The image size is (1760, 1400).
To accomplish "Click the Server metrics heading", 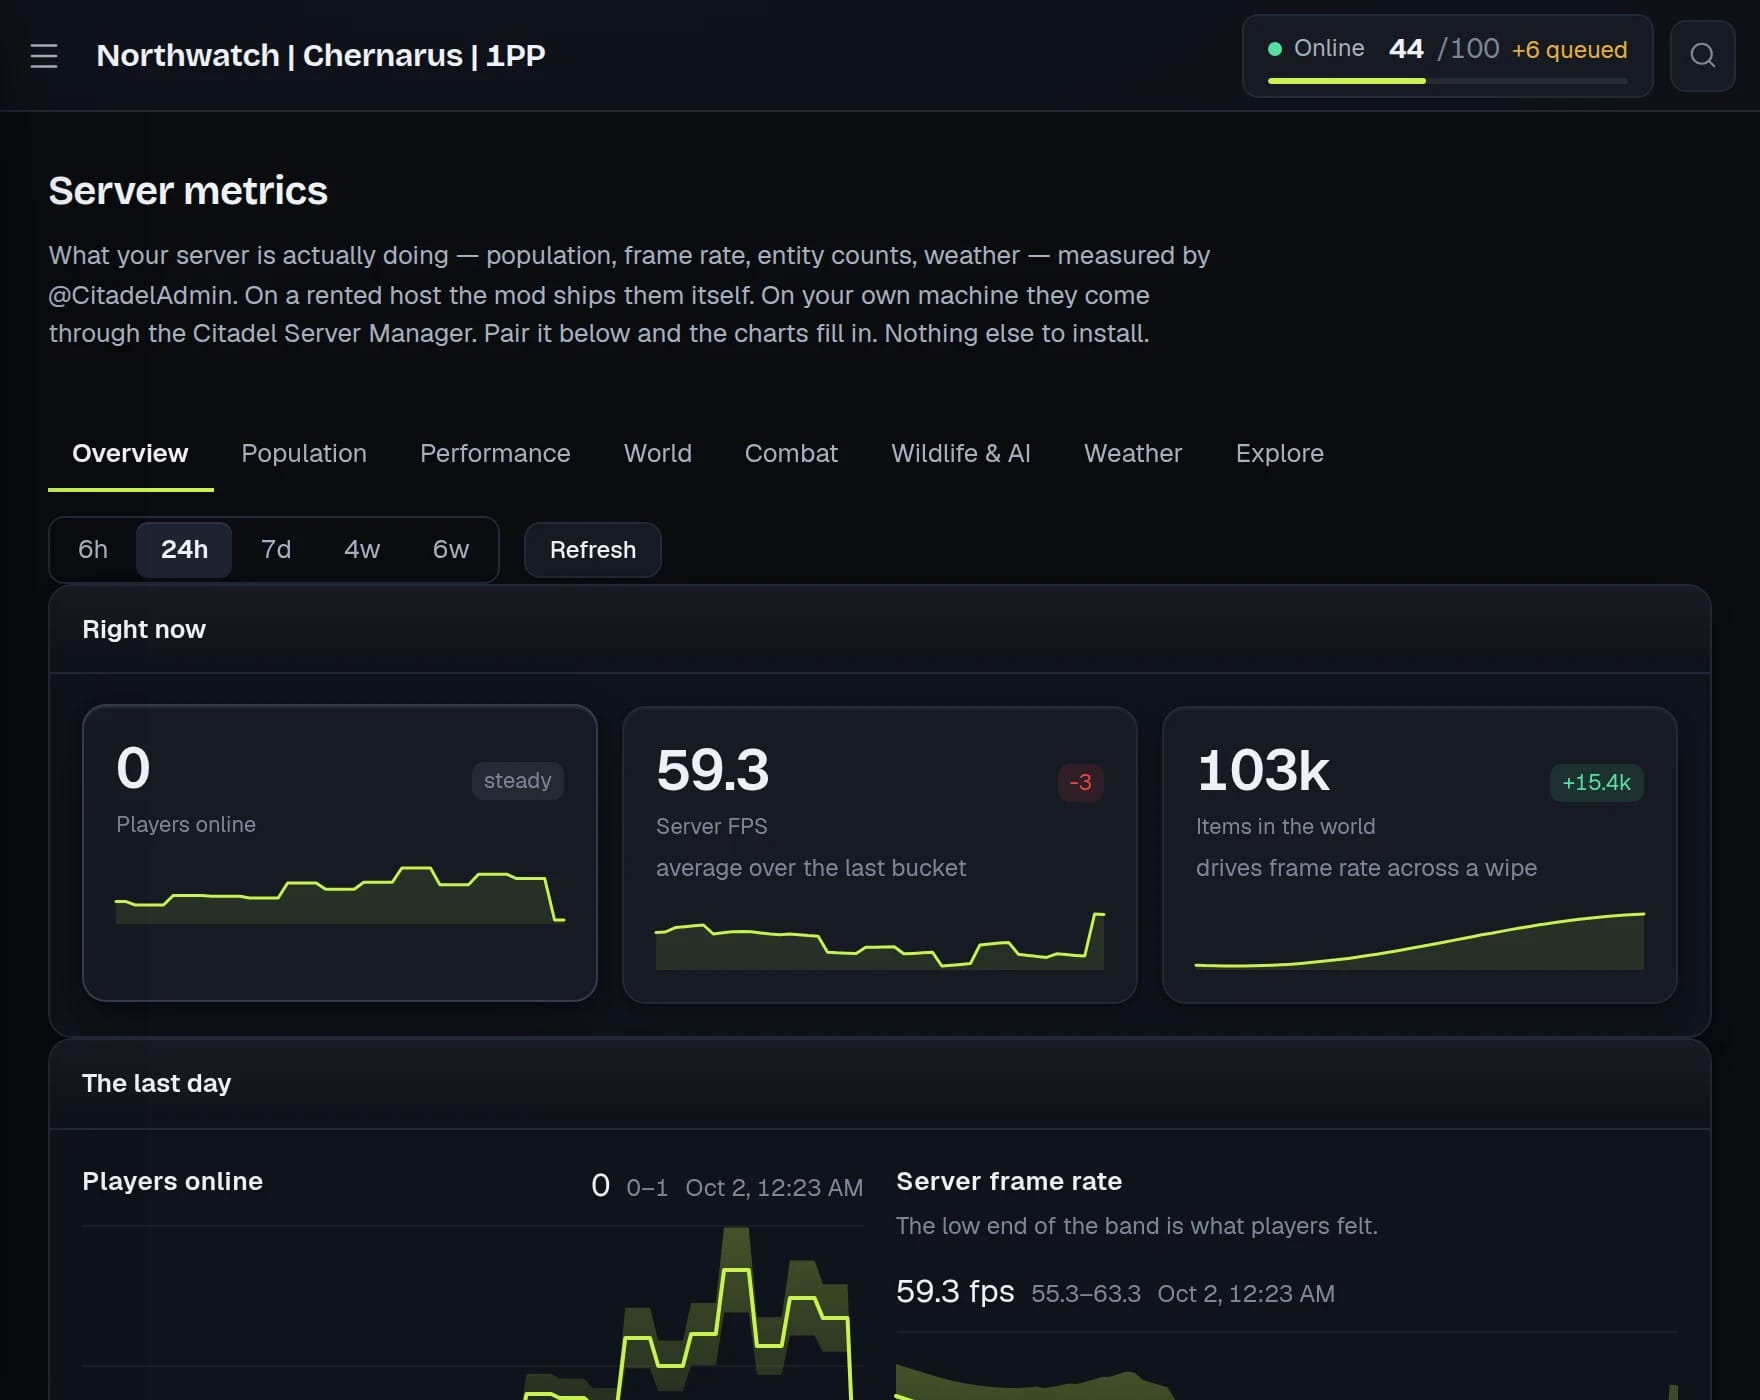I will pos(188,191).
